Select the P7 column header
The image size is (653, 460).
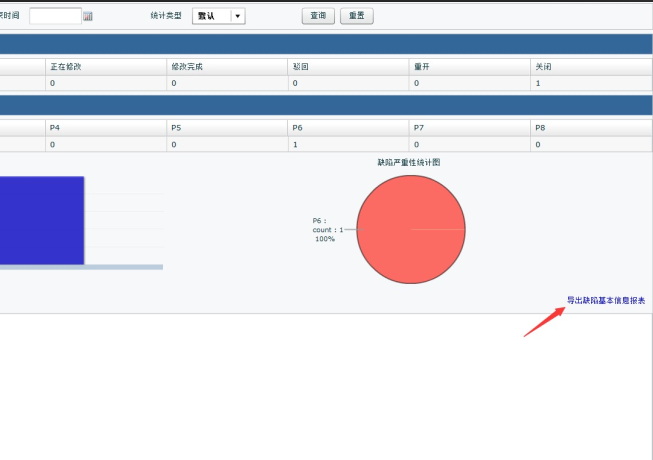click(x=419, y=128)
